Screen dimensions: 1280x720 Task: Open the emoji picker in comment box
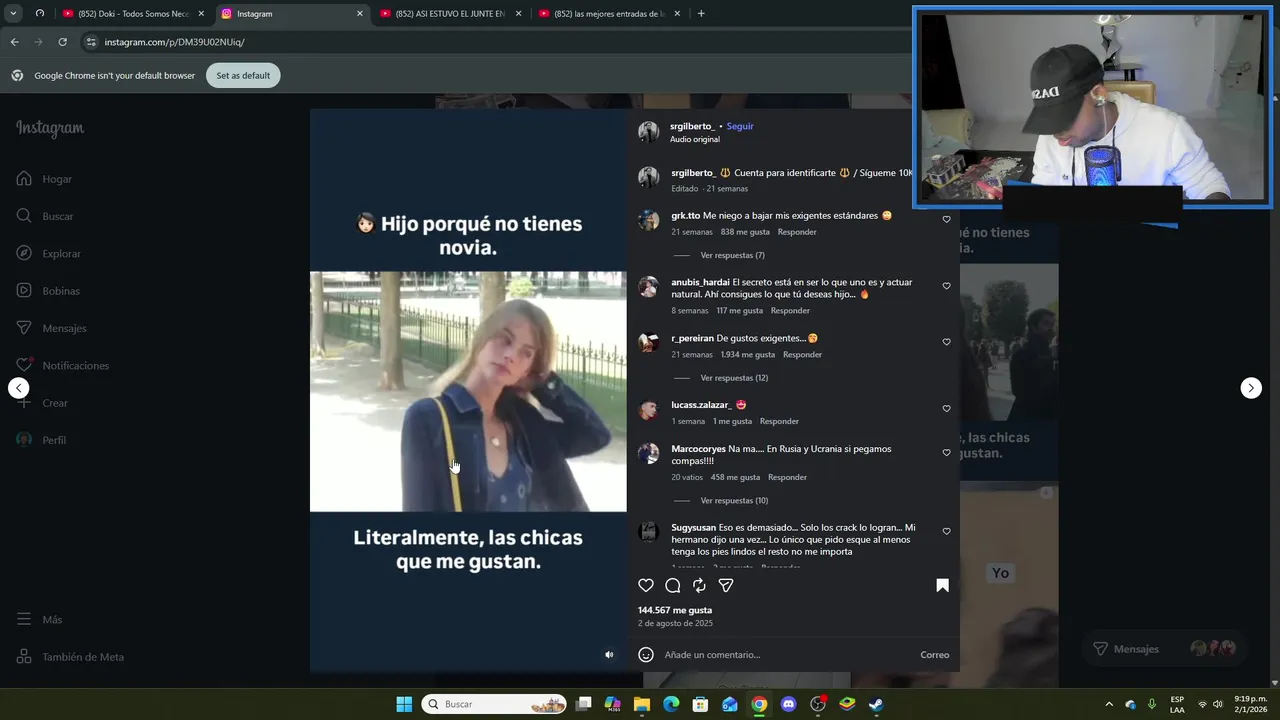click(x=646, y=655)
